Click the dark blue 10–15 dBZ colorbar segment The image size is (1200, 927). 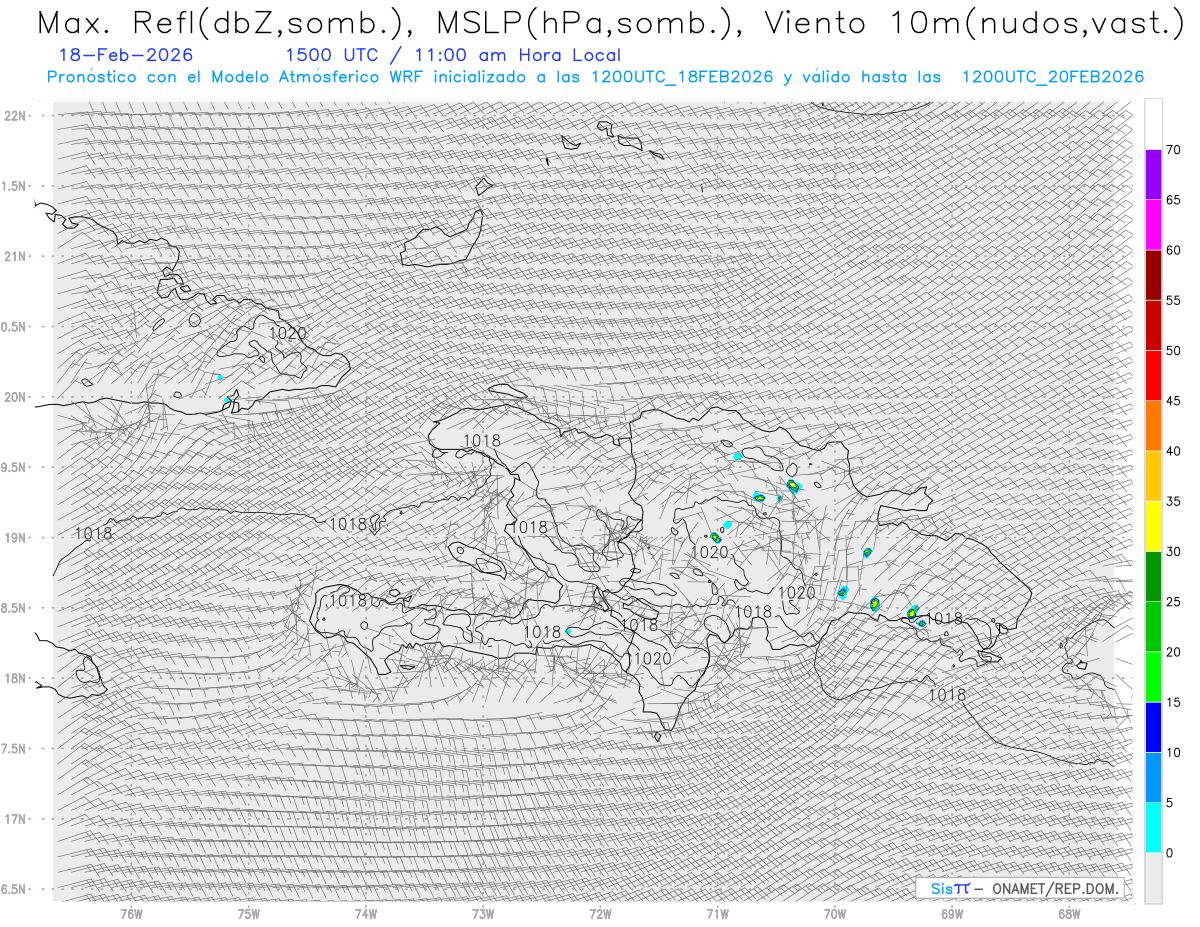click(x=1153, y=727)
